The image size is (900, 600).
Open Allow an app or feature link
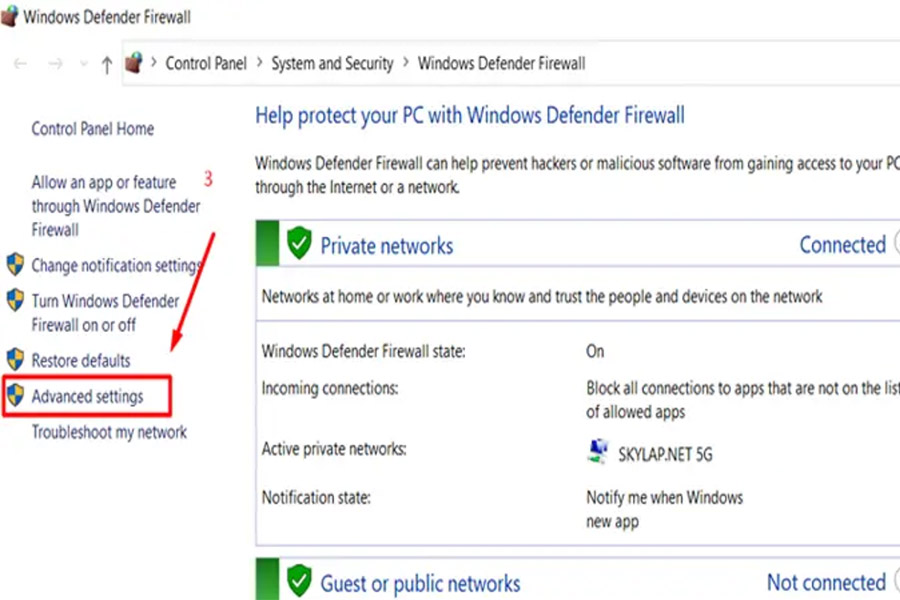tap(116, 206)
